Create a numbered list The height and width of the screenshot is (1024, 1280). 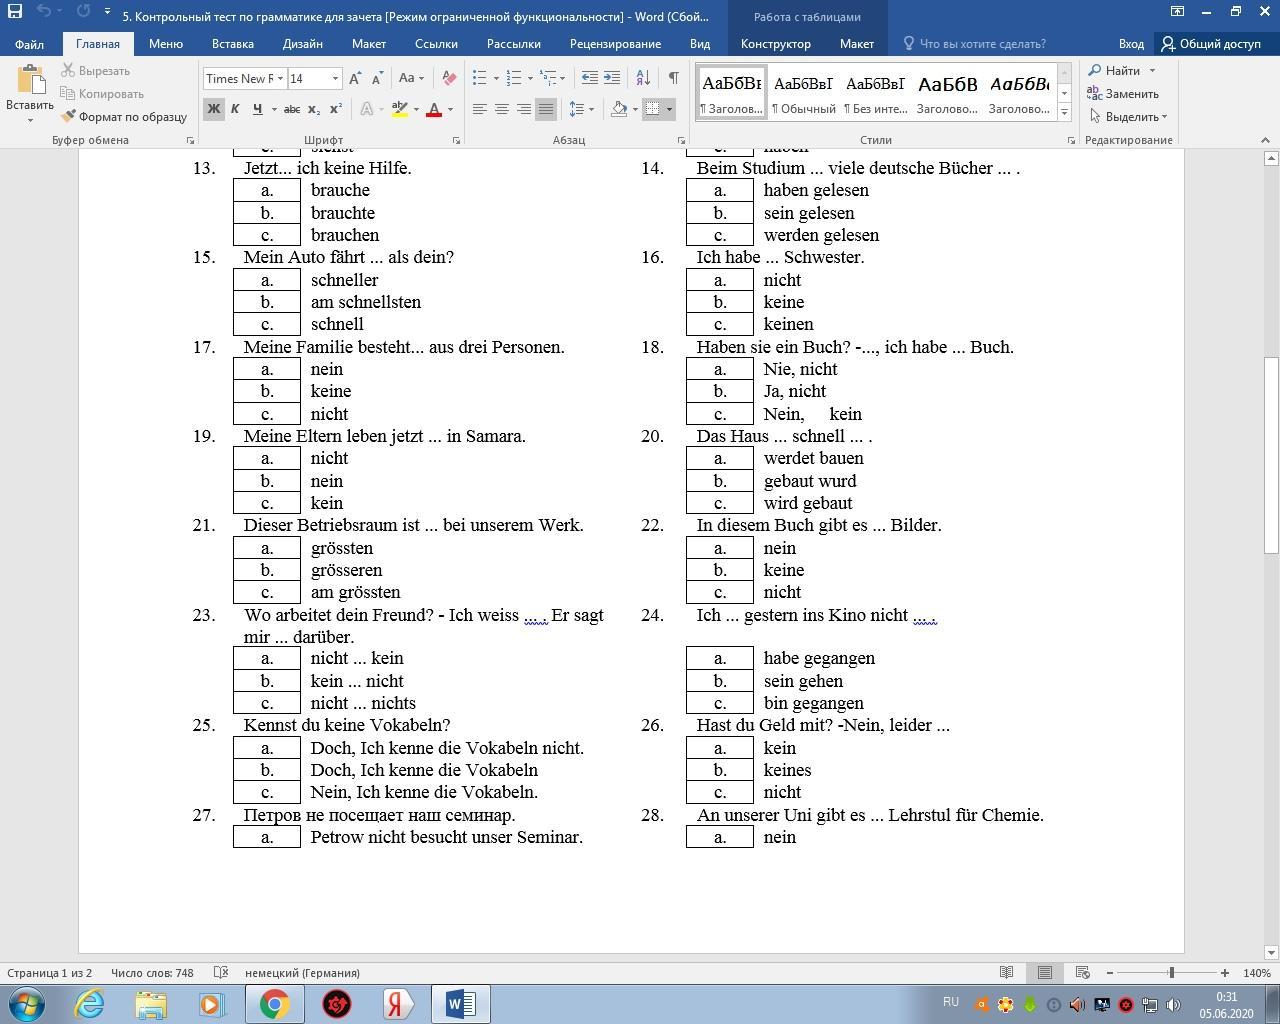pos(513,78)
